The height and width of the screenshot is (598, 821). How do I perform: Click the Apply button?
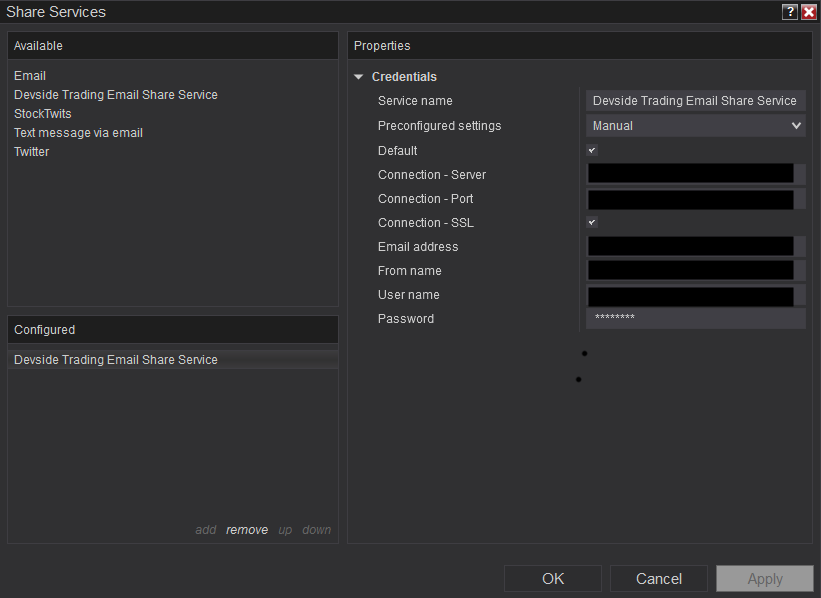765,579
